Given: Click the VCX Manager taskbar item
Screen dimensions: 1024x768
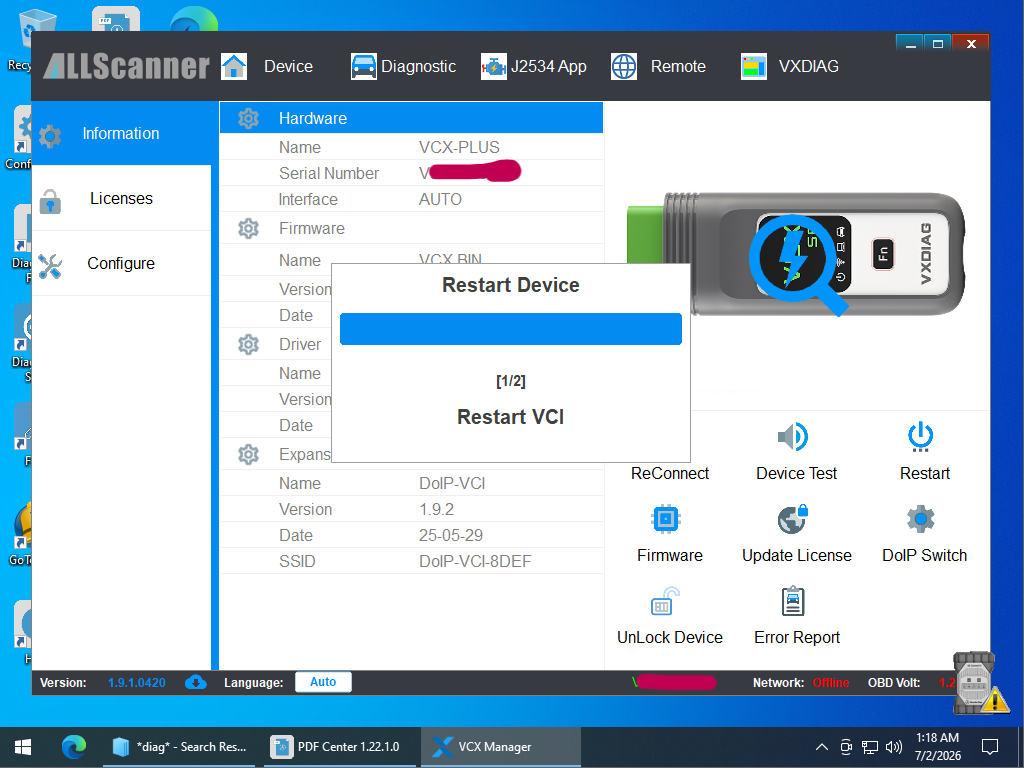Looking at the screenshot, I should [x=499, y=747].
